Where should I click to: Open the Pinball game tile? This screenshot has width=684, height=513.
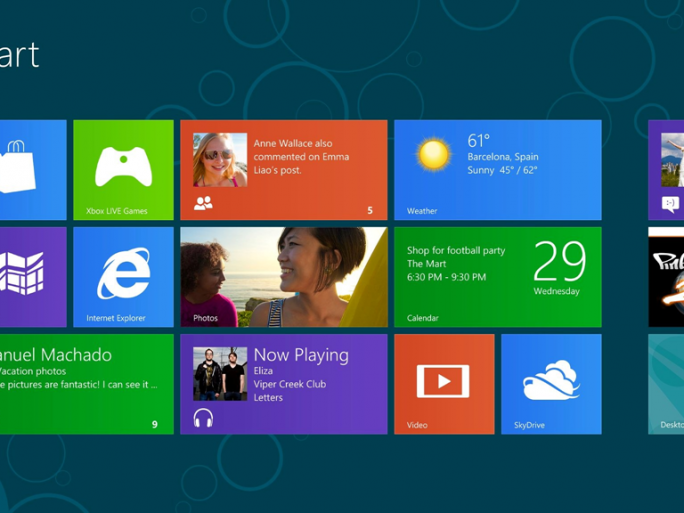click(x=666, y=277)
